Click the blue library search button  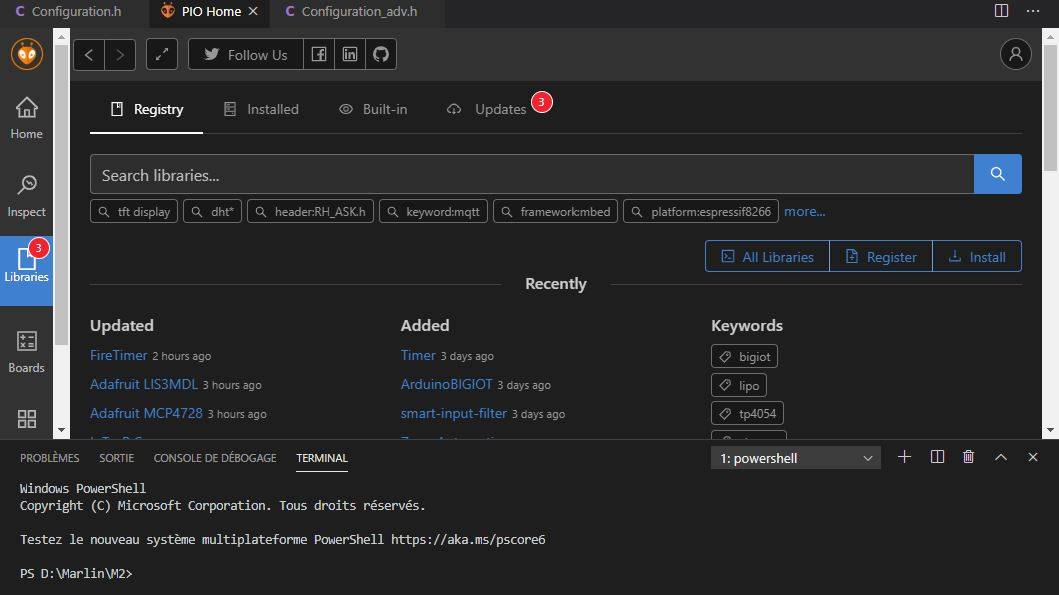point(998,174)
